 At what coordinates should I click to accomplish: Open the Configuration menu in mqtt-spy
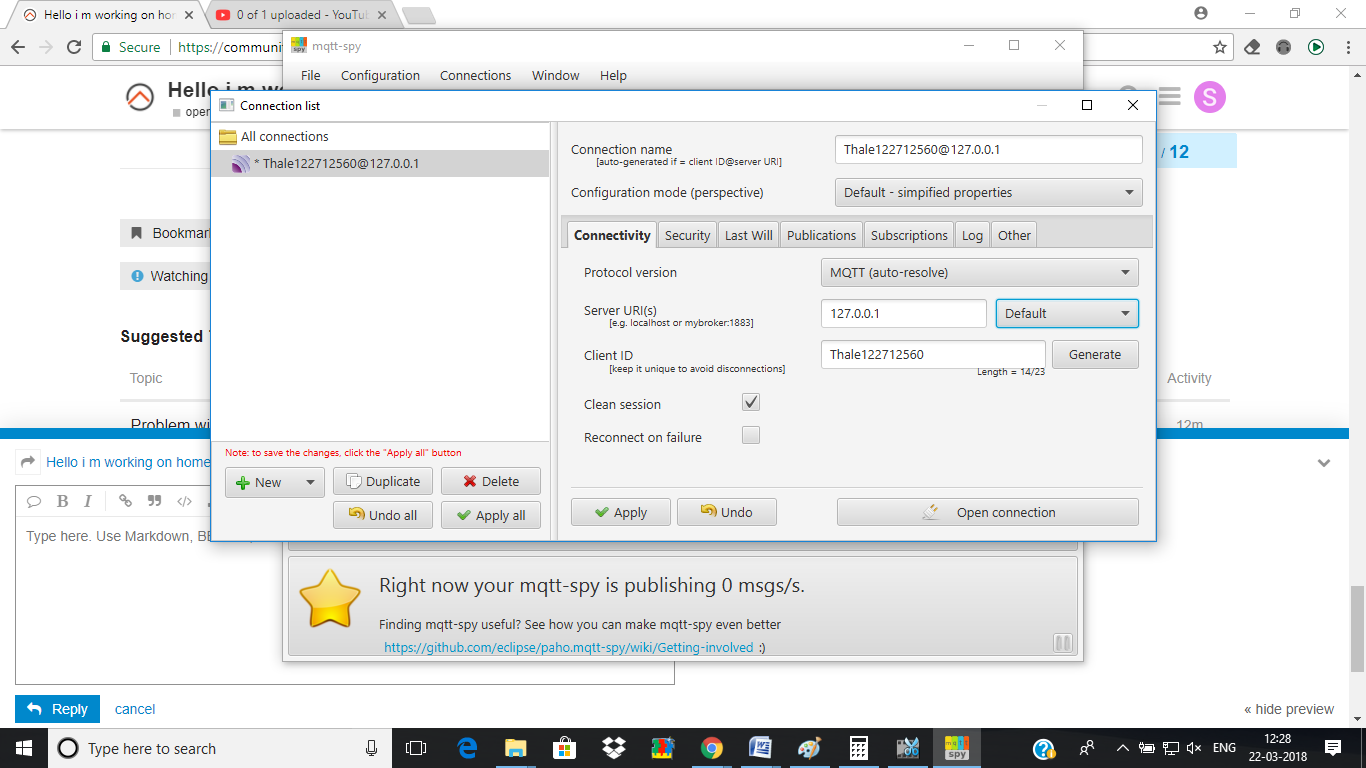(380, 75)
